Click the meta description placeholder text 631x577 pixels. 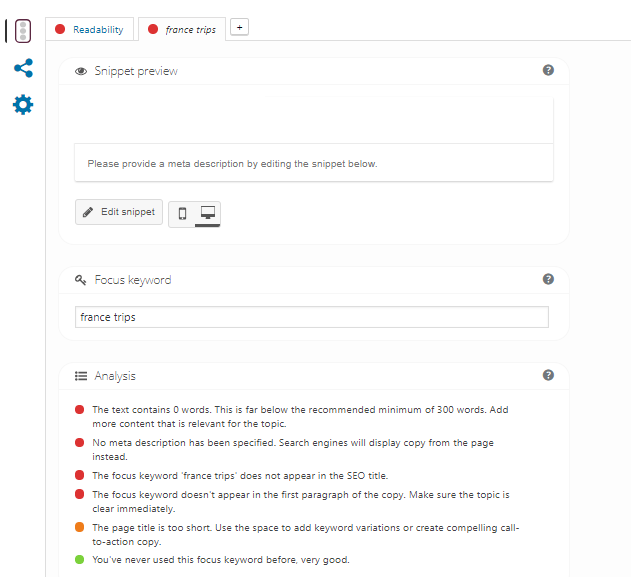pos(232,163)
